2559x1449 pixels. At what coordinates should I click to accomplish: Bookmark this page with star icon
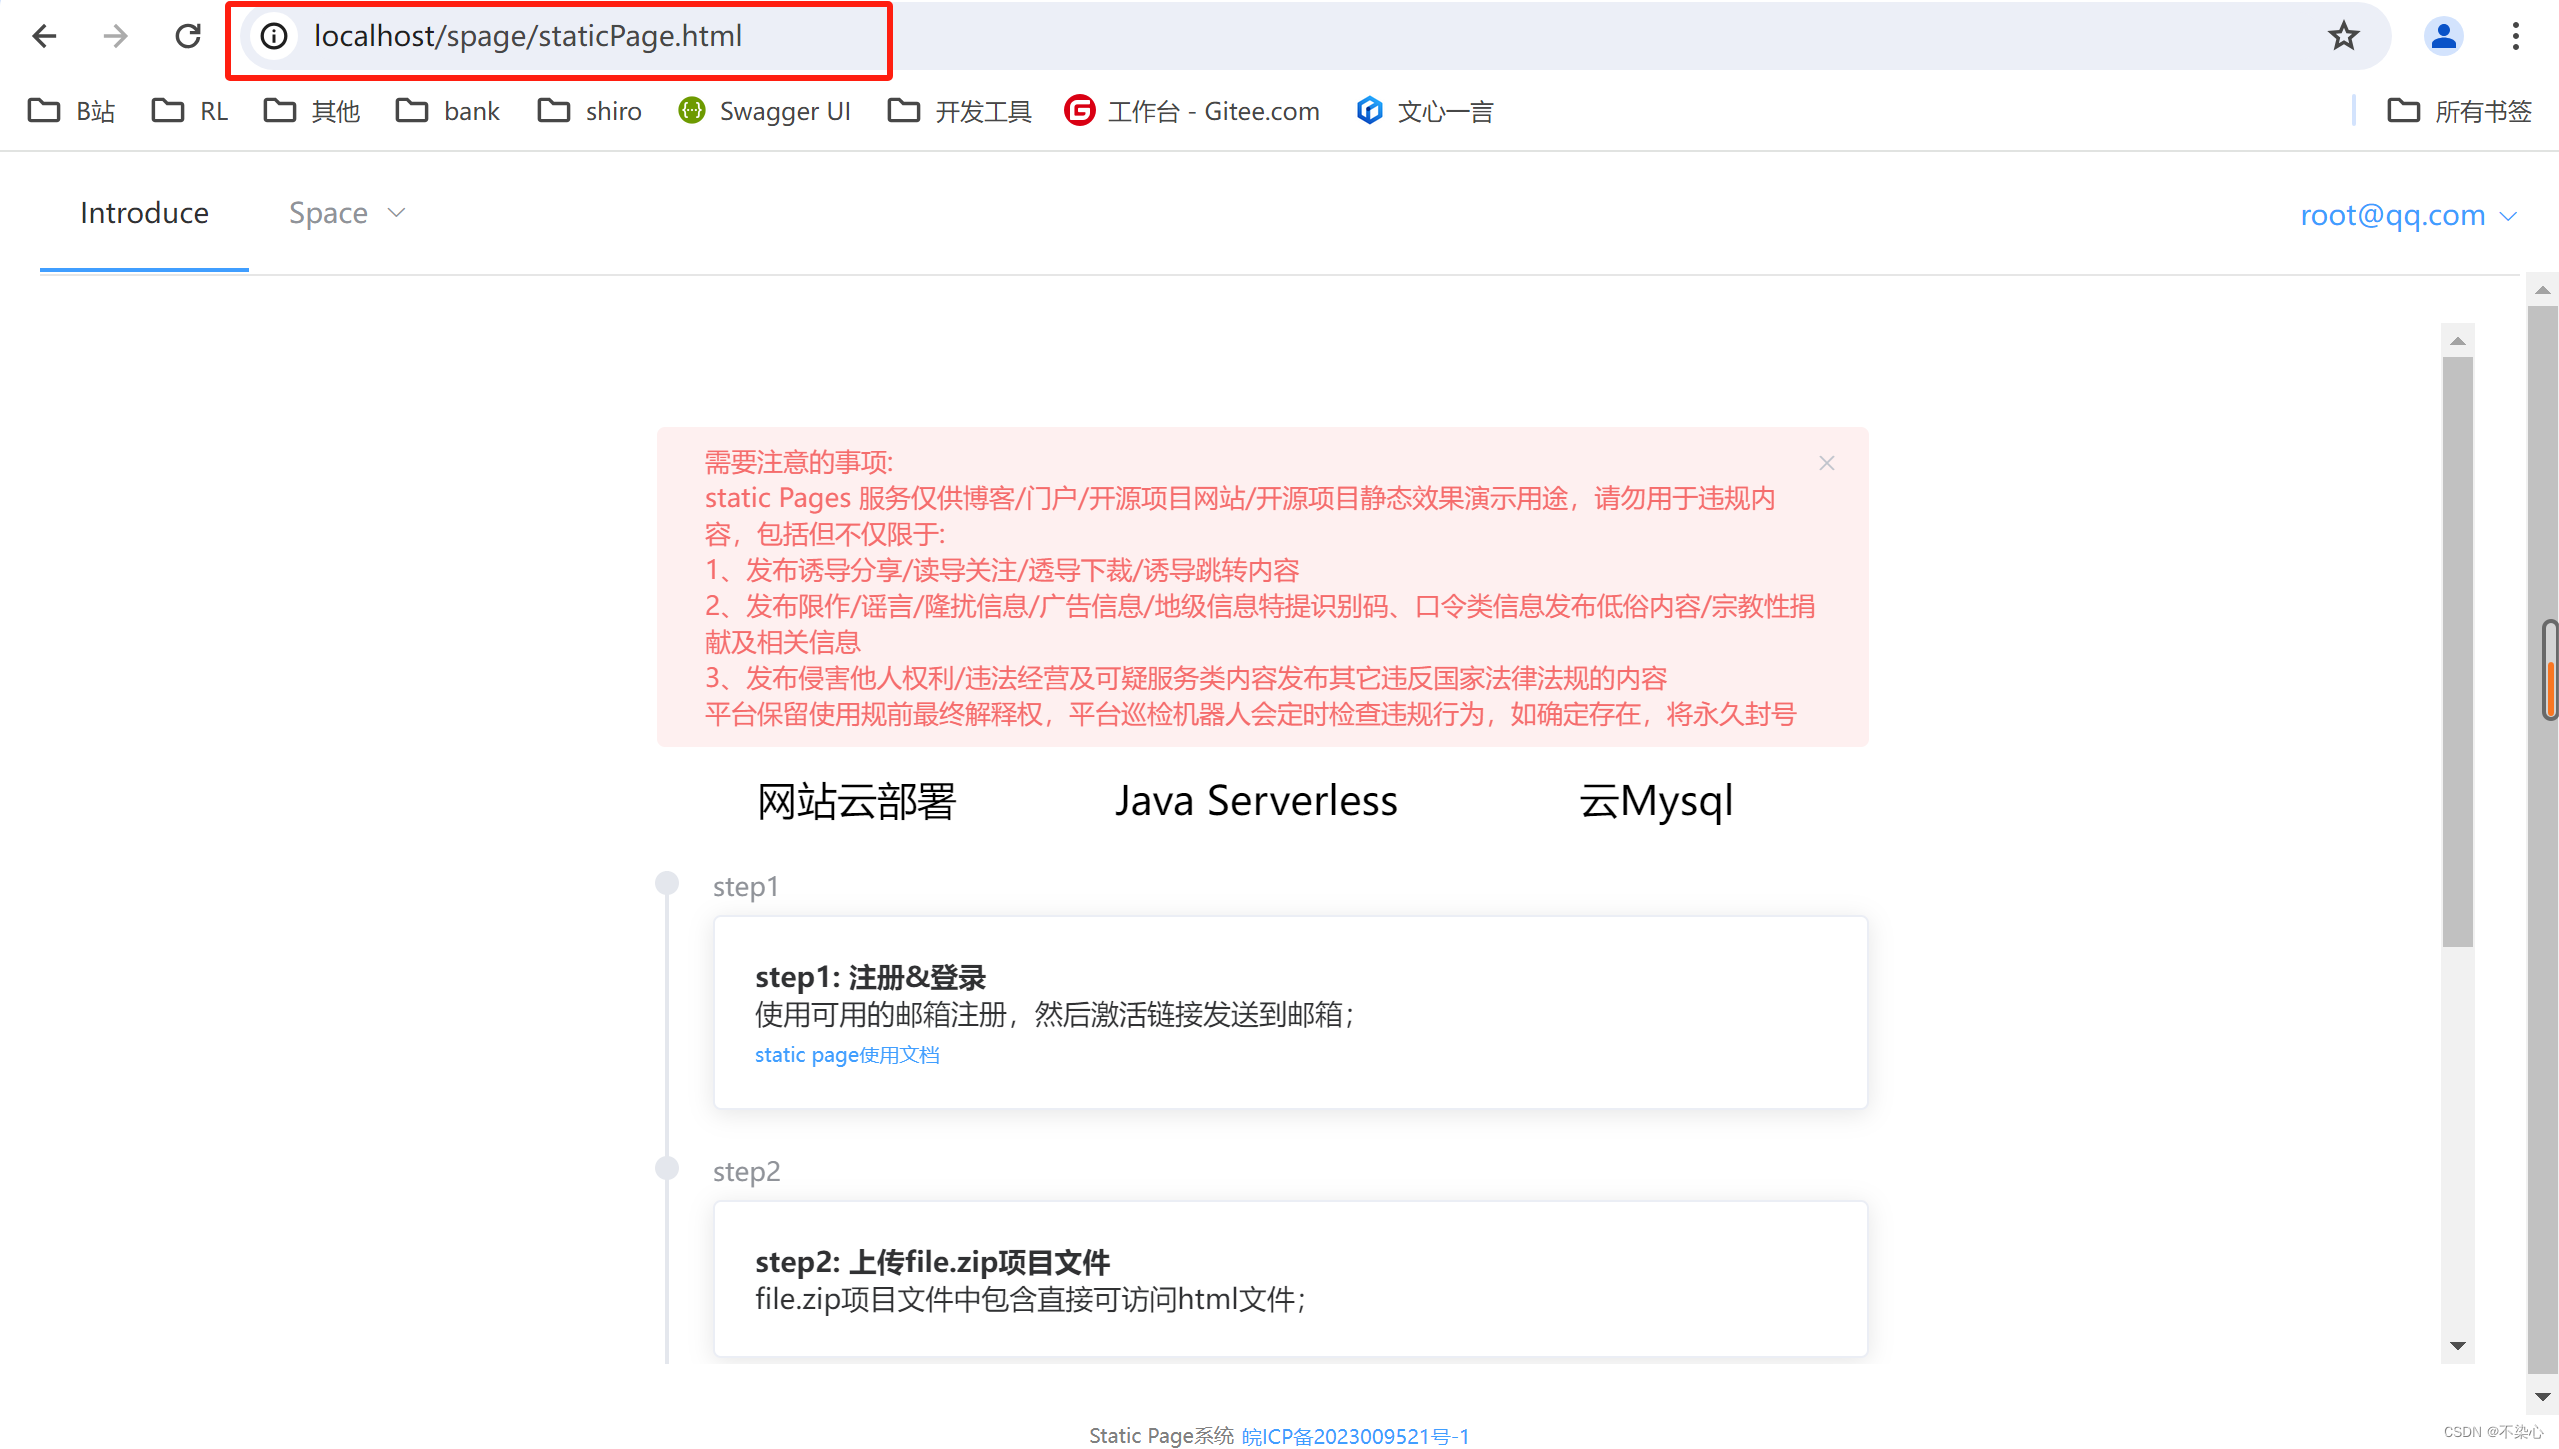coord(2343,37)
